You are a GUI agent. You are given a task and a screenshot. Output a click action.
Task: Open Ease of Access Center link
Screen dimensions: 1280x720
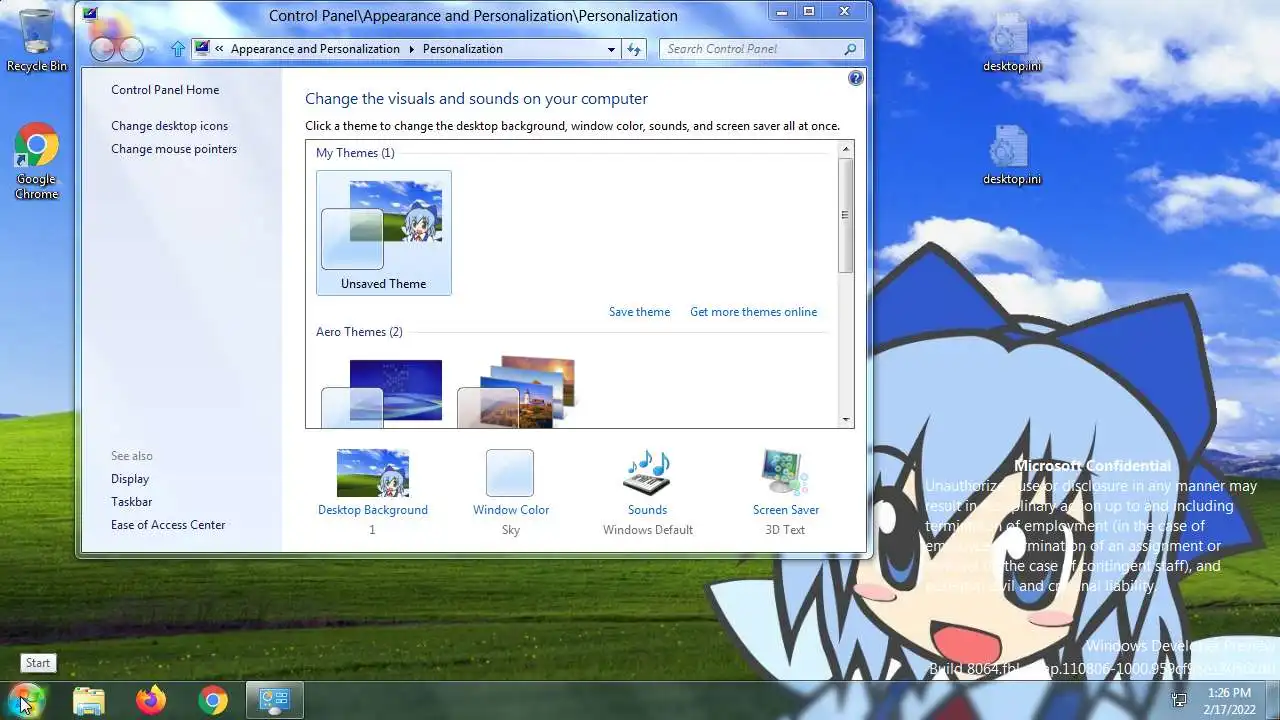point(168,524)
